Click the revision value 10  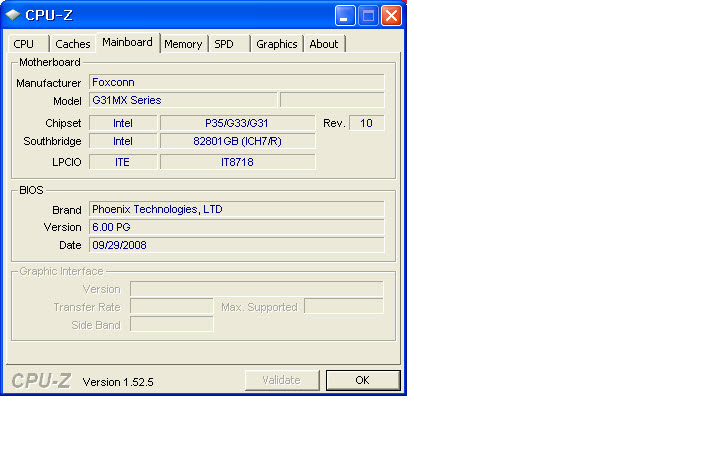pos(366,123)
